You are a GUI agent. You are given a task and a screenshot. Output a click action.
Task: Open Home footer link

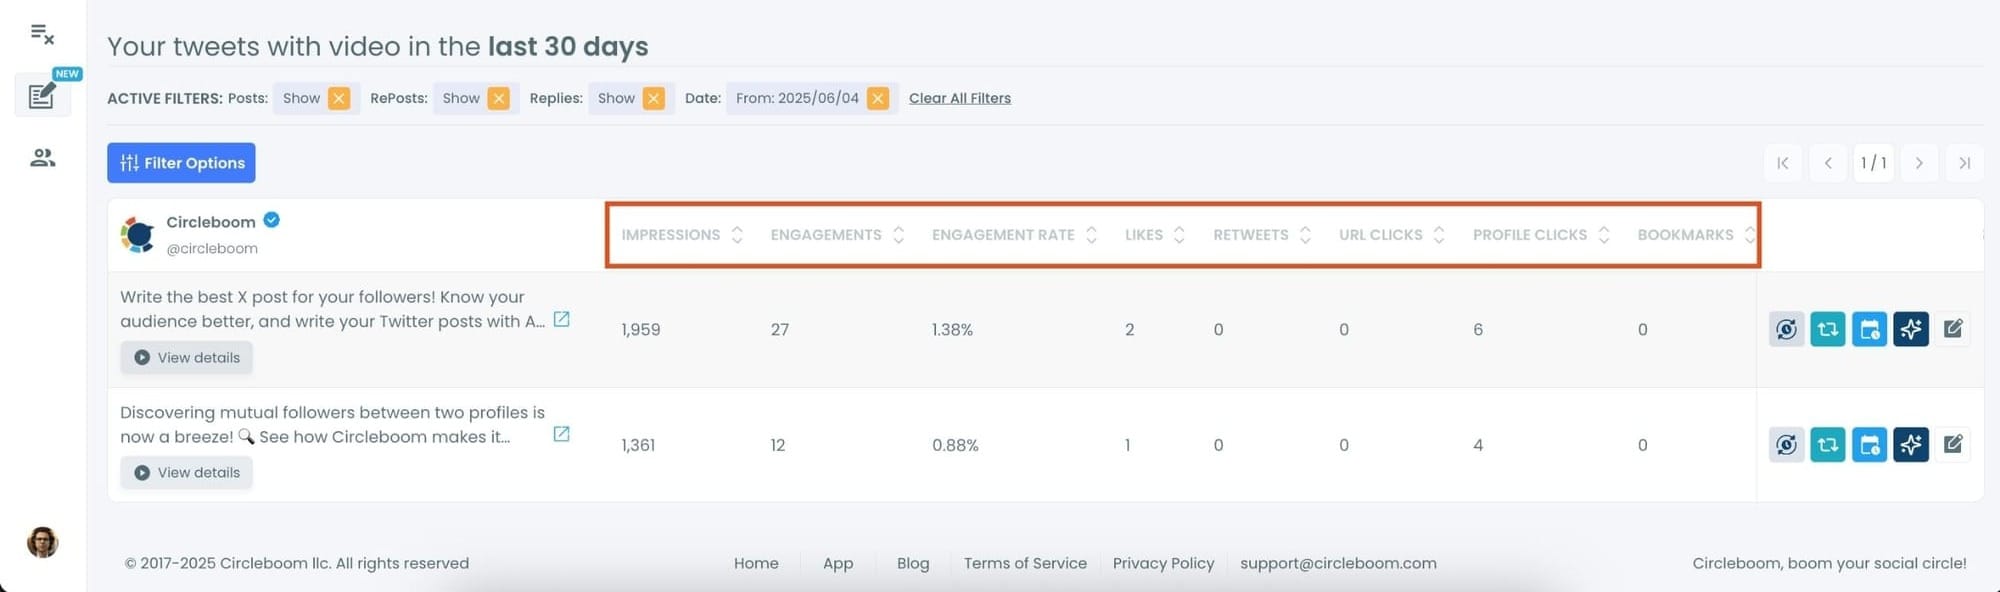756,563
